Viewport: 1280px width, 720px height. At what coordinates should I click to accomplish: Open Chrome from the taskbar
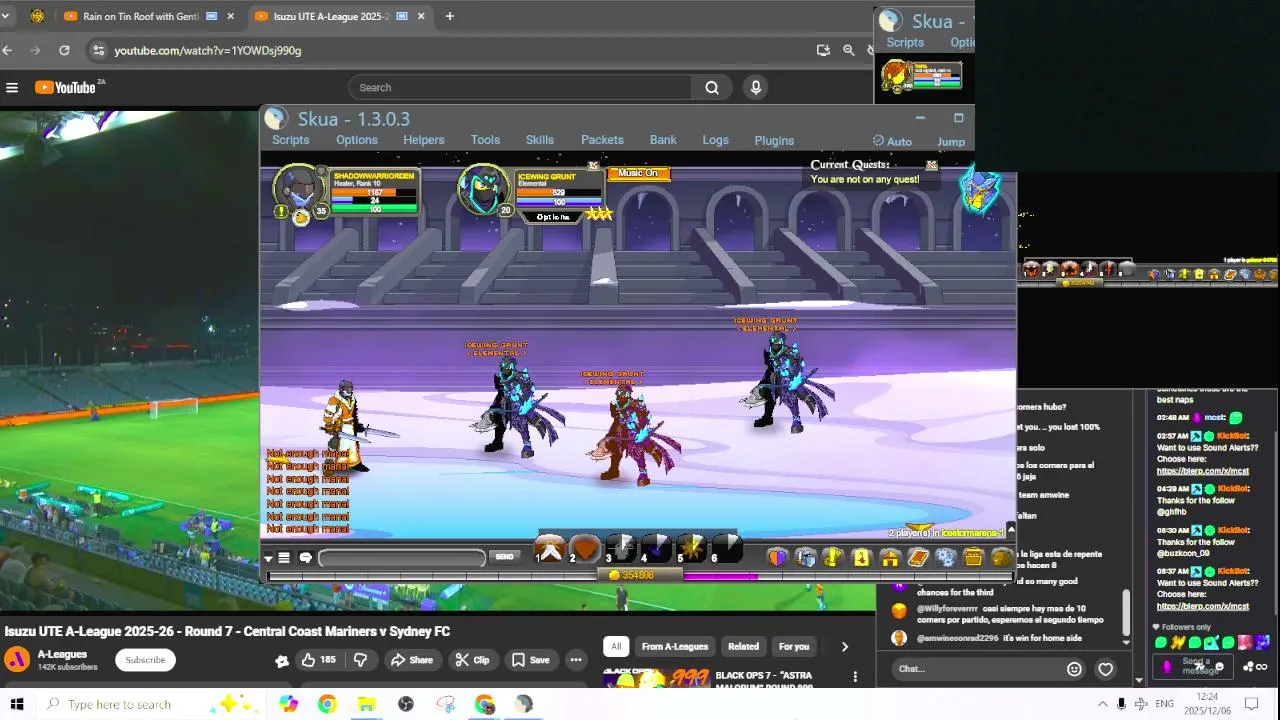(x=327, y=704)
